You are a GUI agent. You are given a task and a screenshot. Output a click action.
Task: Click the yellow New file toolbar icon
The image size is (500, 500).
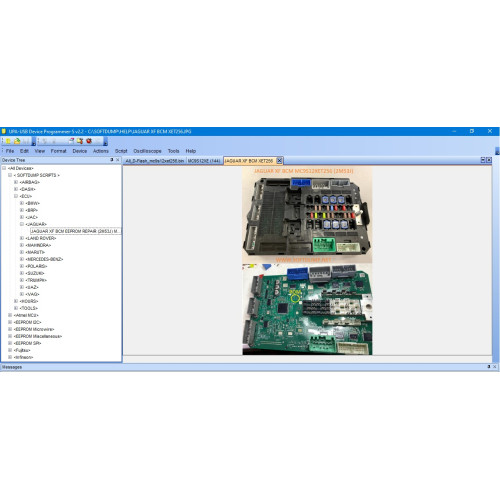[x=8, y=141]
